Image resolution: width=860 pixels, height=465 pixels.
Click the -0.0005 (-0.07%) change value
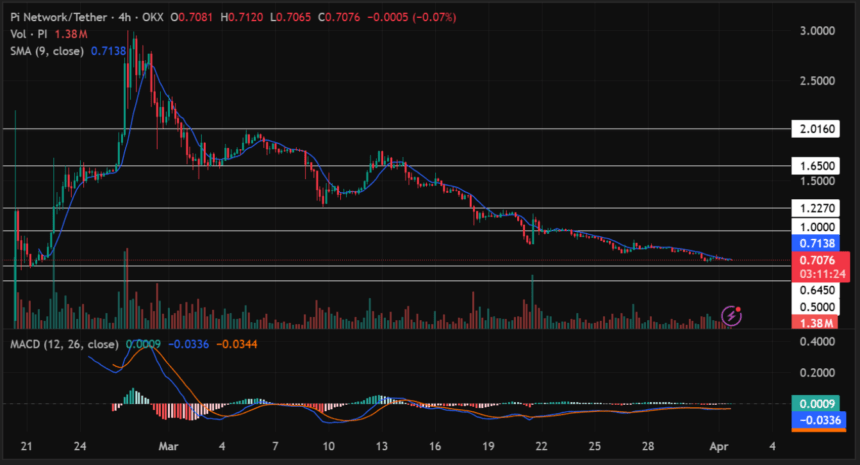pyautogui.click(x=411, y=17)
